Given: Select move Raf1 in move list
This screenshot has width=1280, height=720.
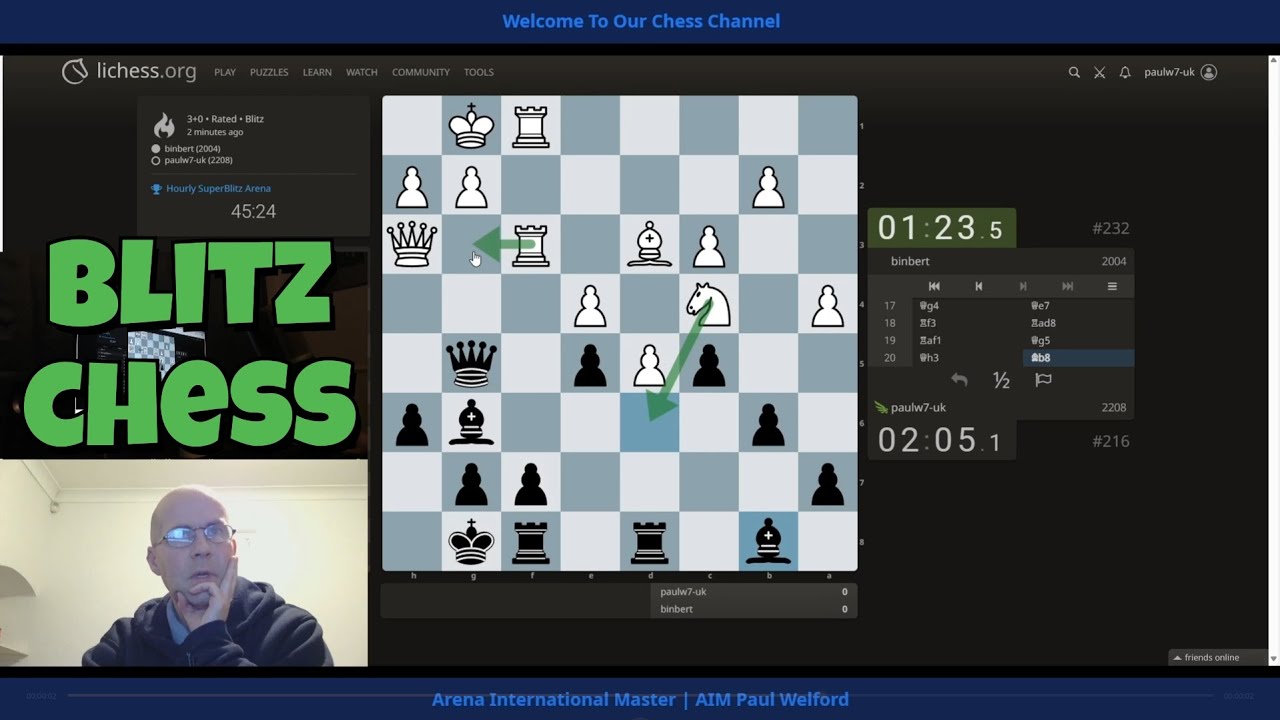Looking at the screenshot, I should [971, 340].
